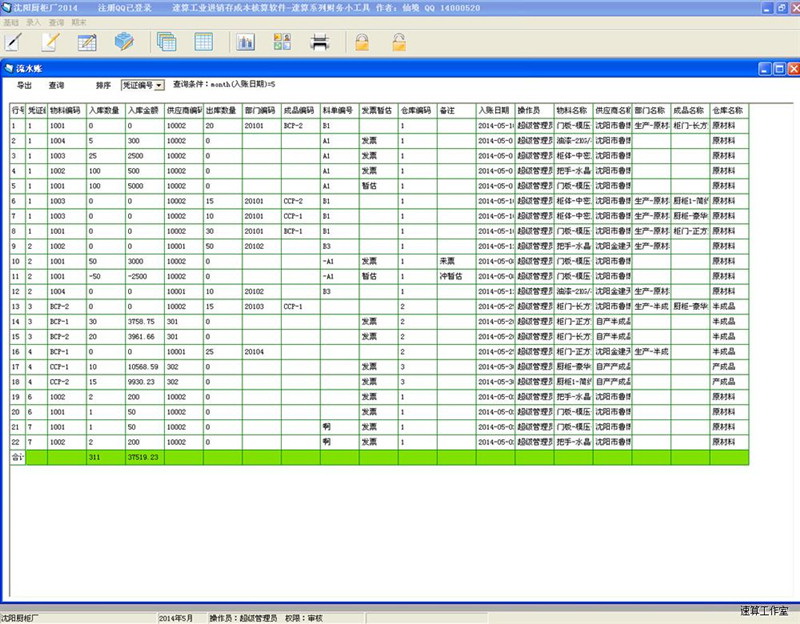The width and height of the screenshot is (800, 624).
Task: Click 物料编码 cell CCP-2 in row 18
Action: [x=67, y=382]
